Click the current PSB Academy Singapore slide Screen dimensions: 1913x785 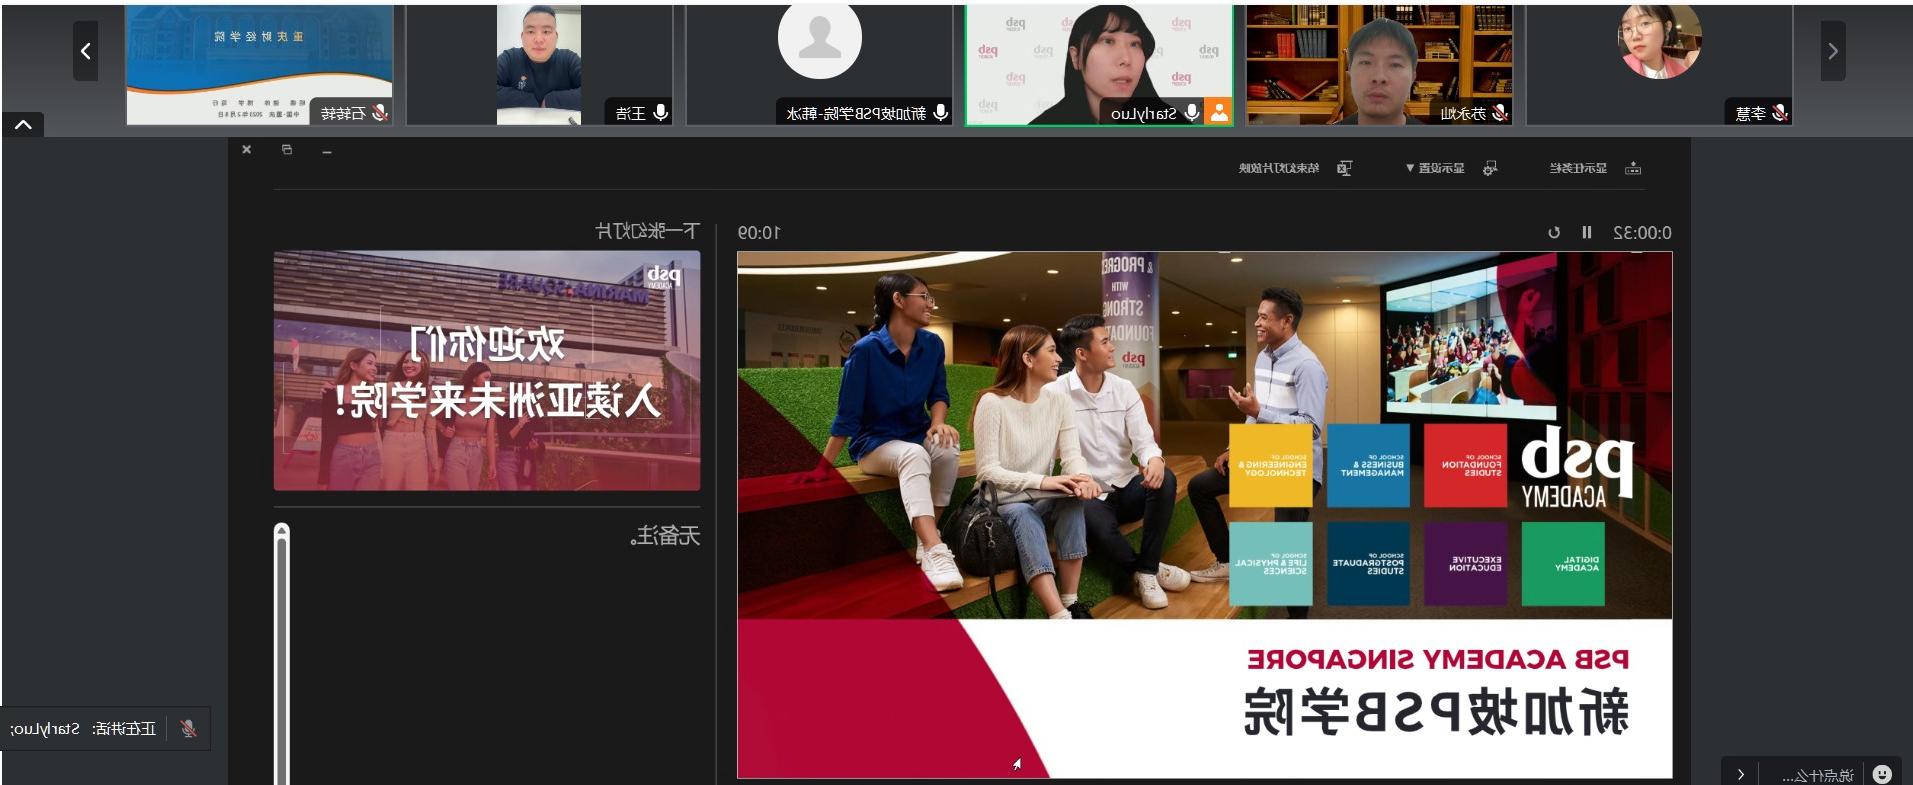point(1204,514)
